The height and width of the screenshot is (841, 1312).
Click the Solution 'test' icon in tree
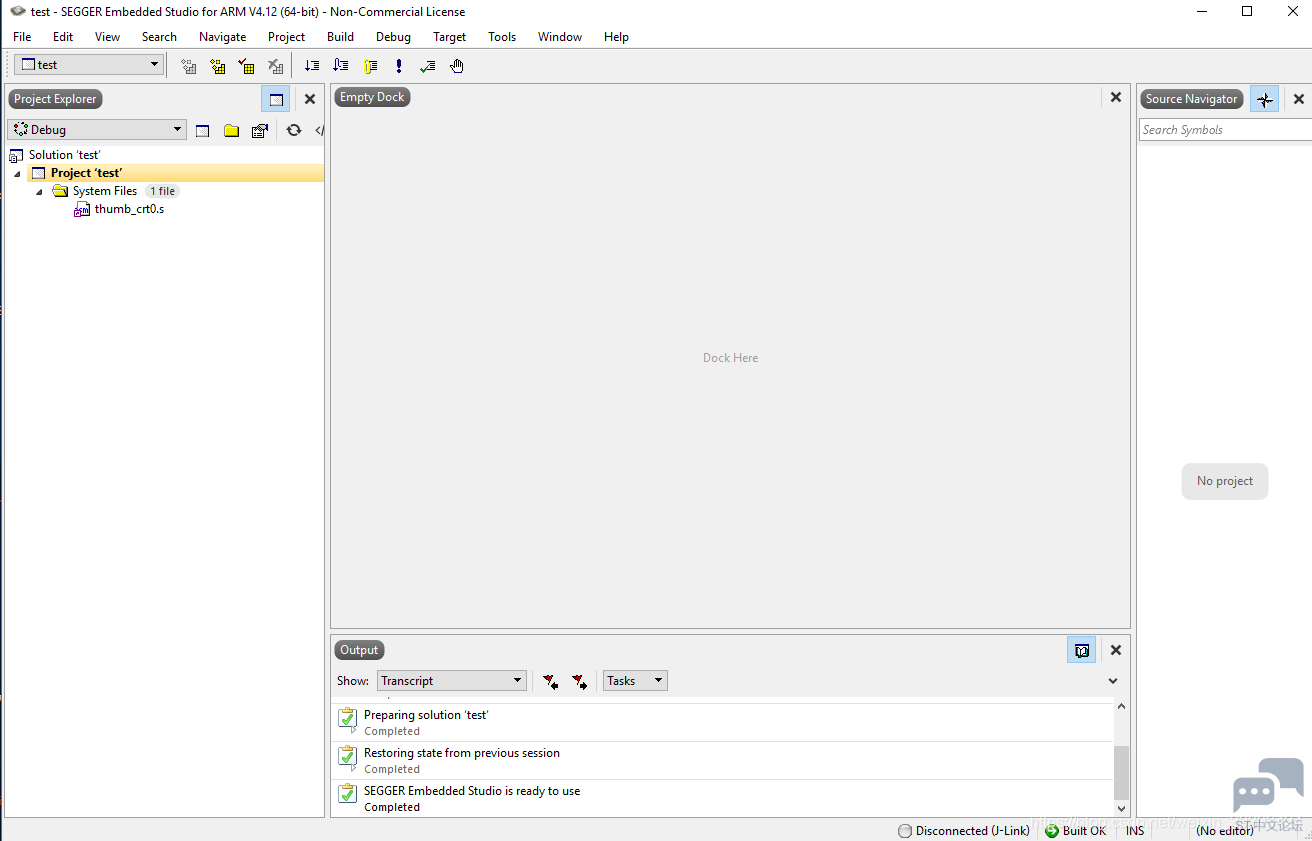(16, 155)
